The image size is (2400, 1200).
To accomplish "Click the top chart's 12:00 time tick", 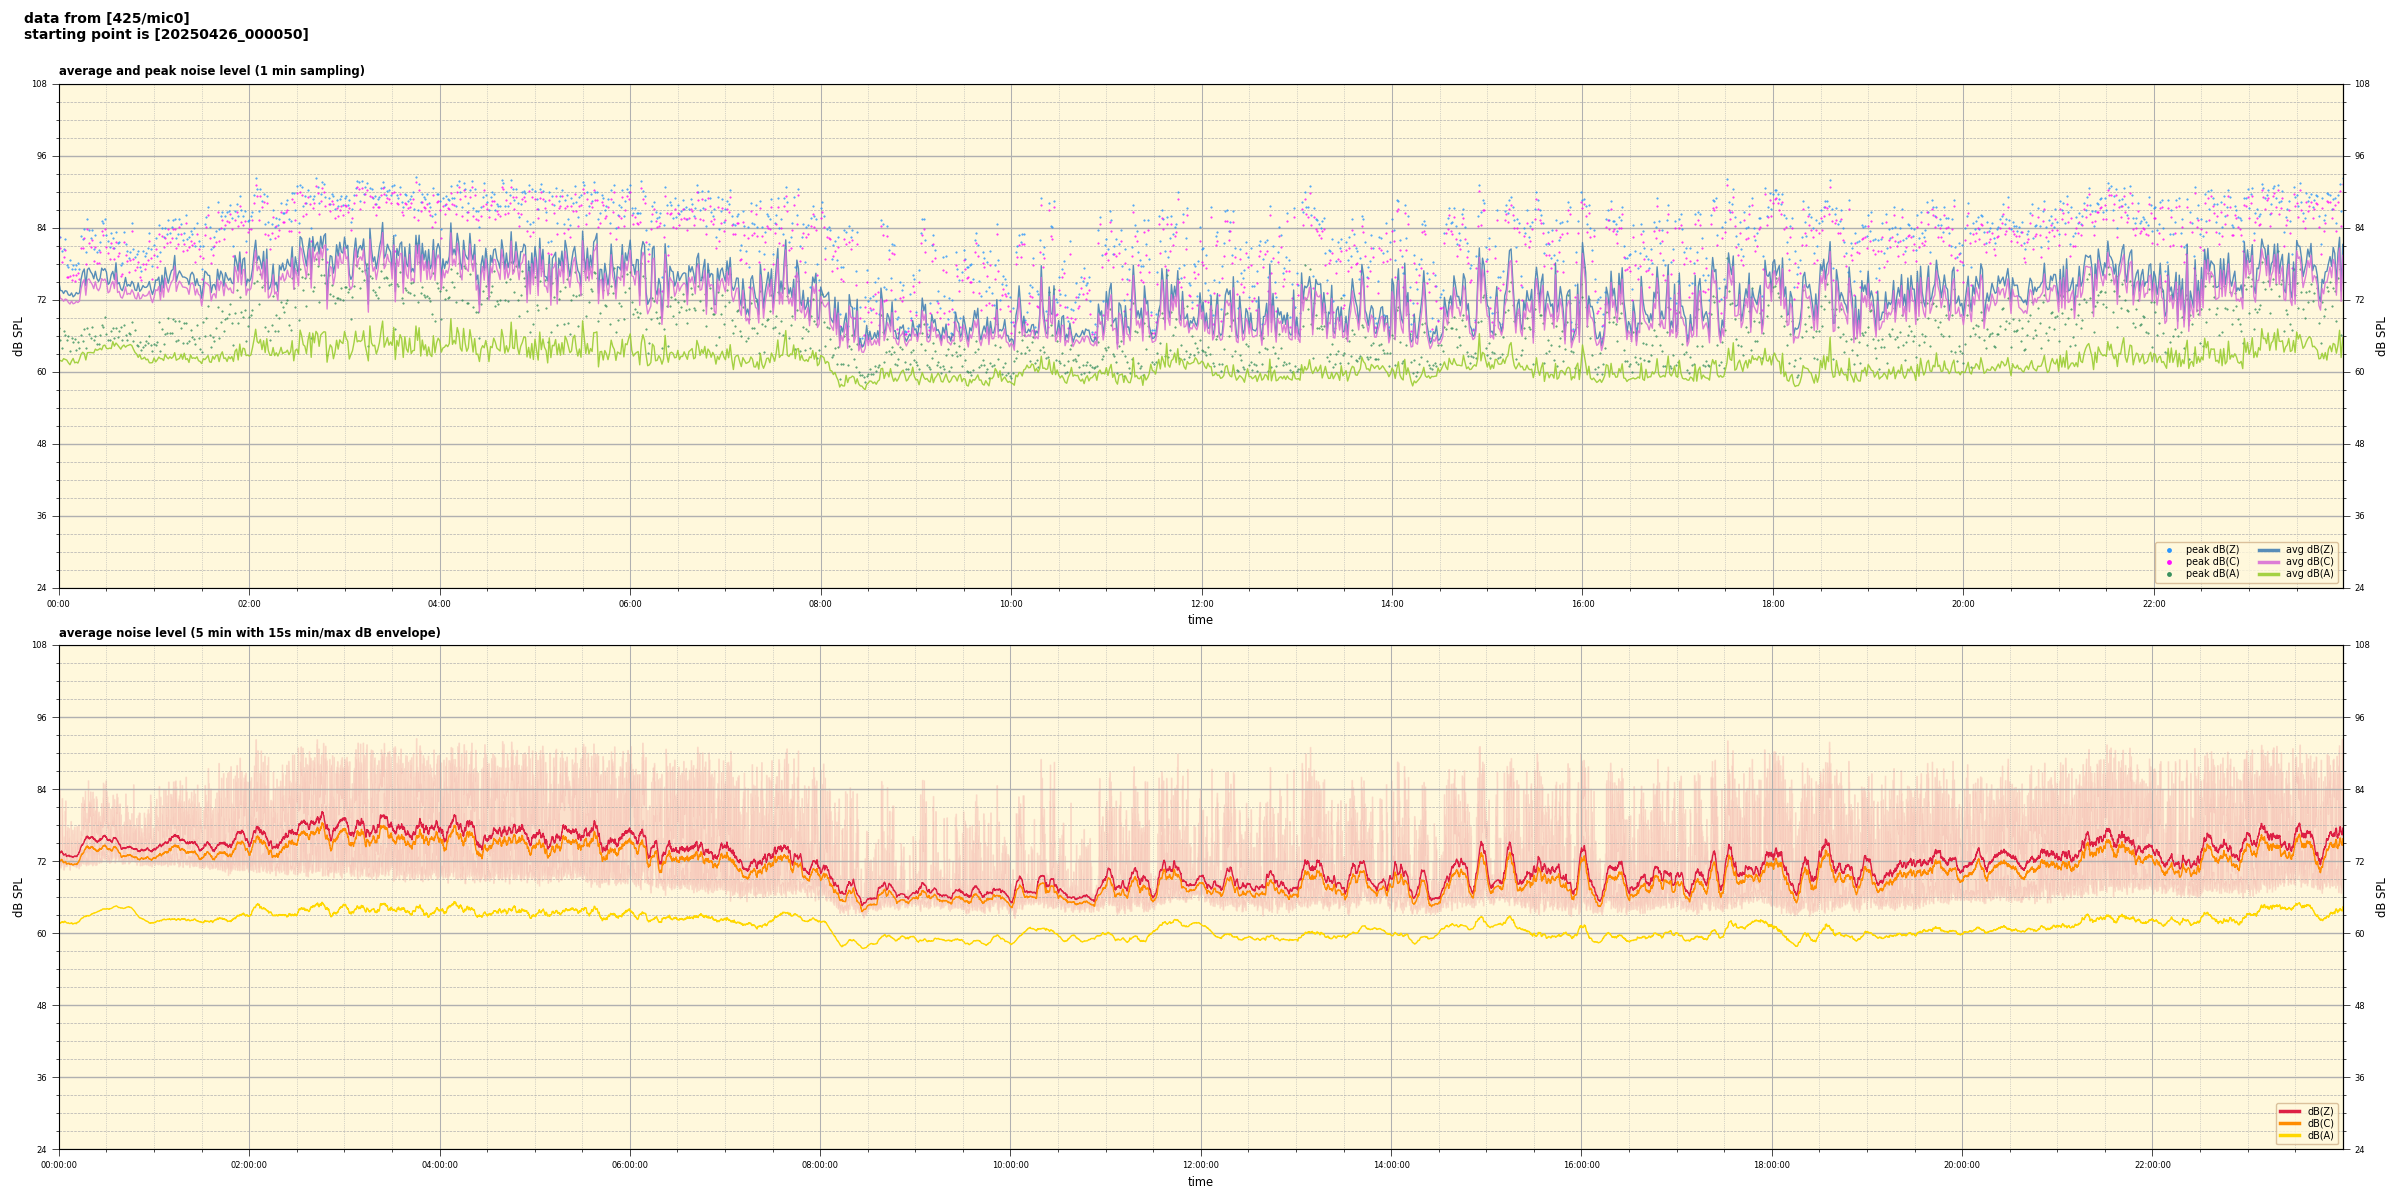I will click(1201, 604).
